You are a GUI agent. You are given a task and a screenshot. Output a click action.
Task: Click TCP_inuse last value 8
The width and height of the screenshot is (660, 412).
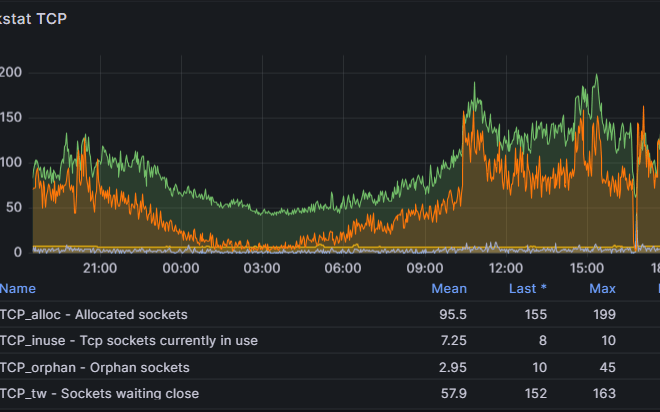coord(543,341)
